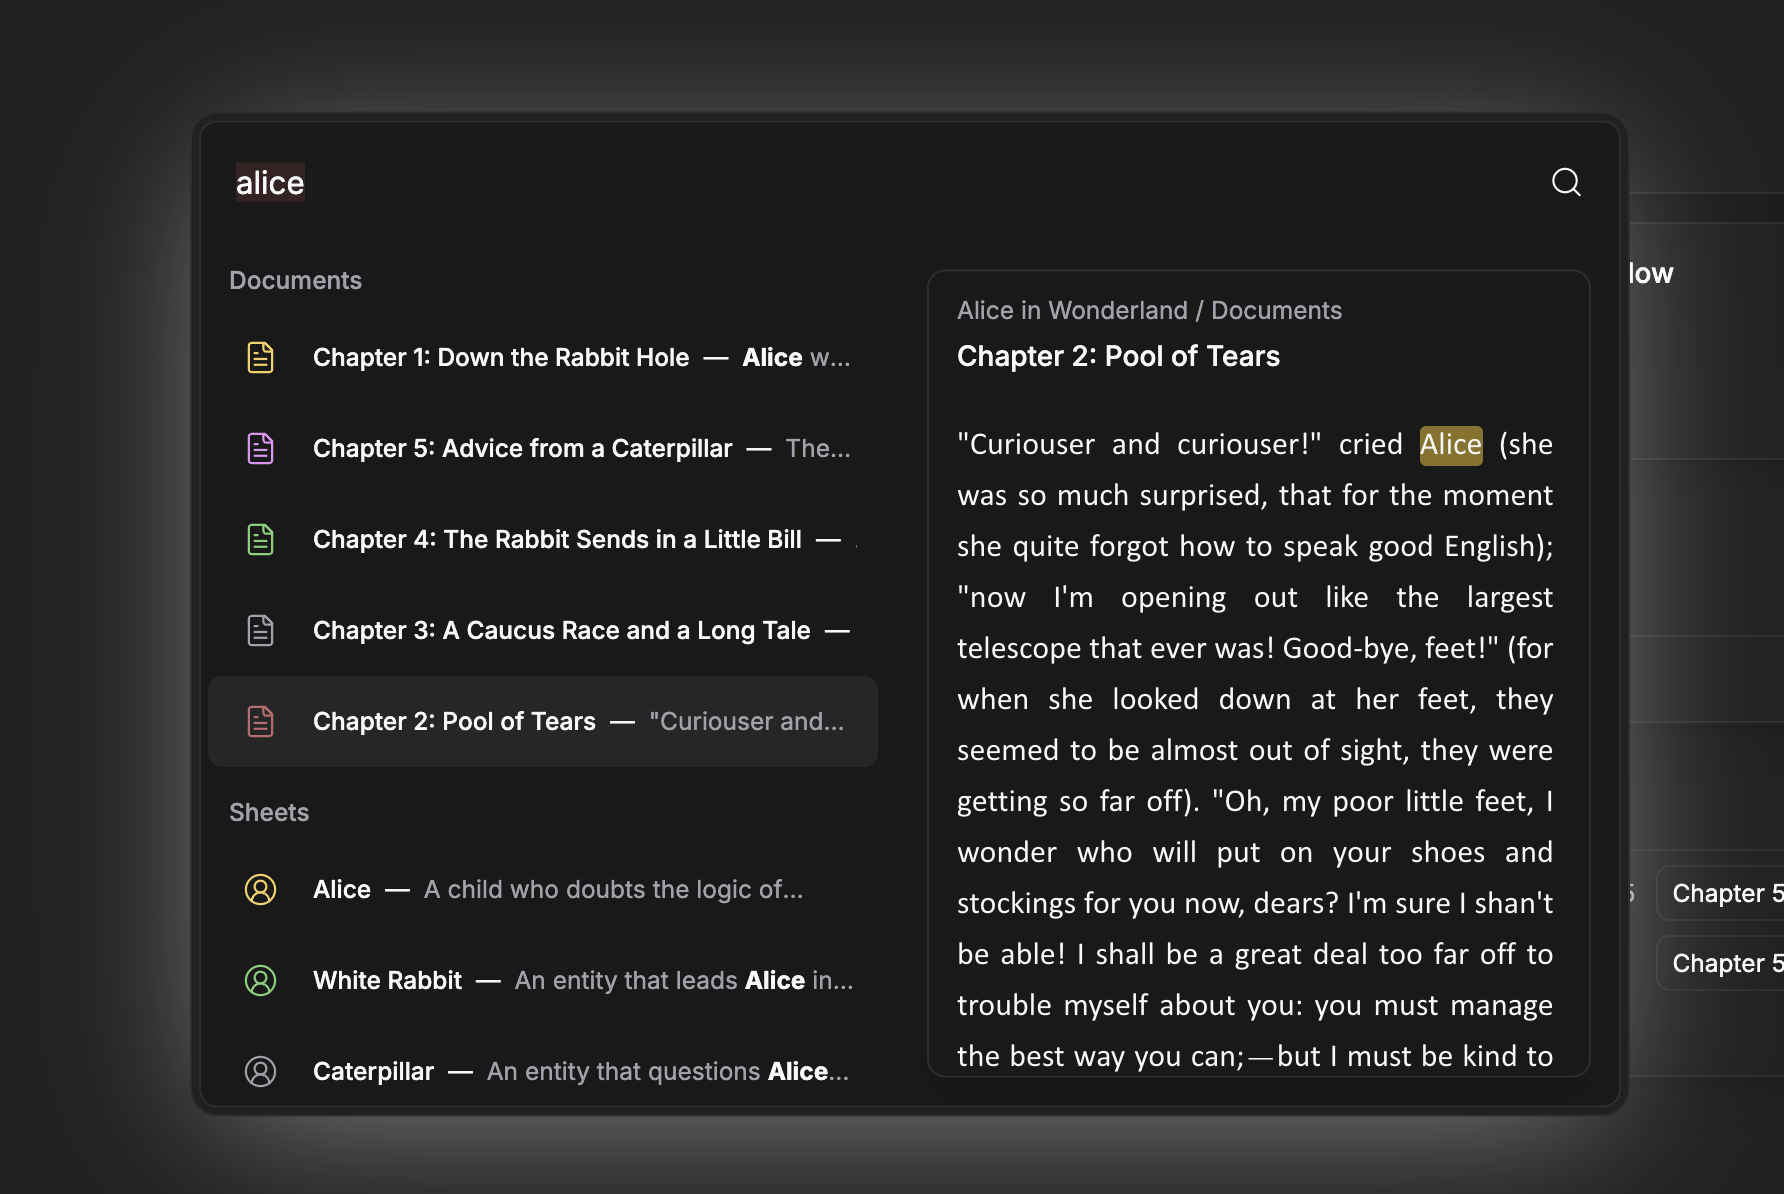
Task: Open result Chapter 4: The Rabbit Sends in a Little Bill
Action: click(x=543, y=539)
